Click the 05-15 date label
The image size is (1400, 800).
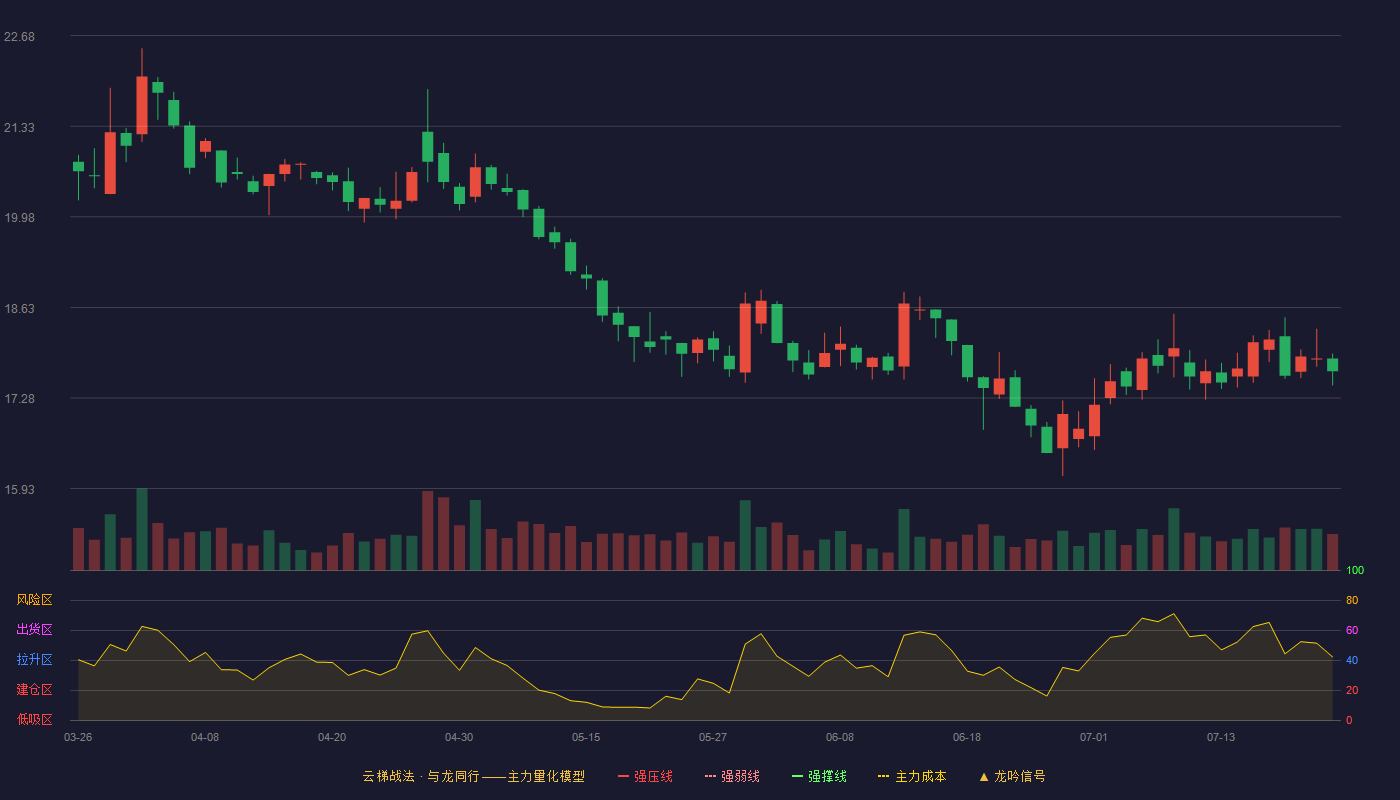[x=586, y=737]
